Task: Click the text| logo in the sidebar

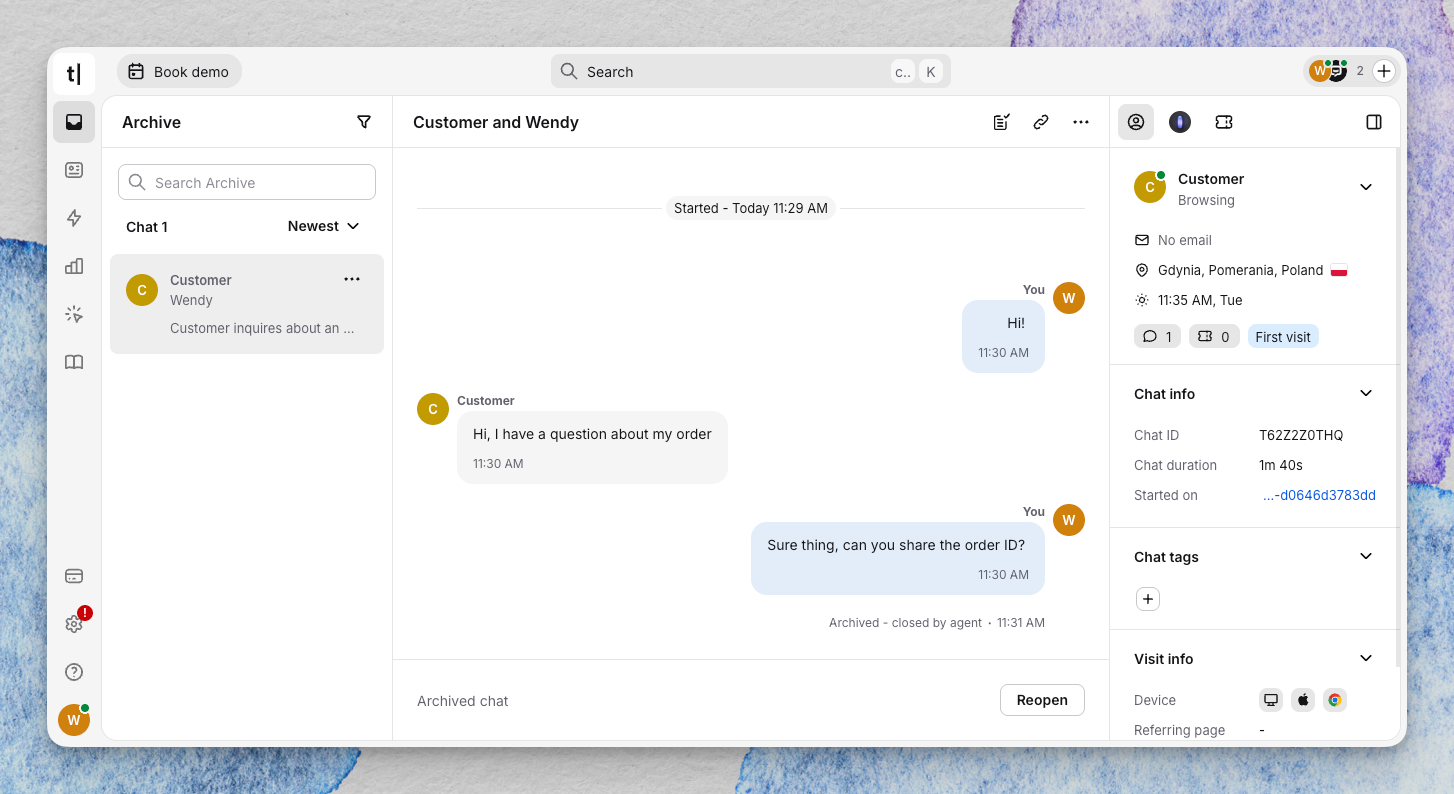Action: pos(74,73)
